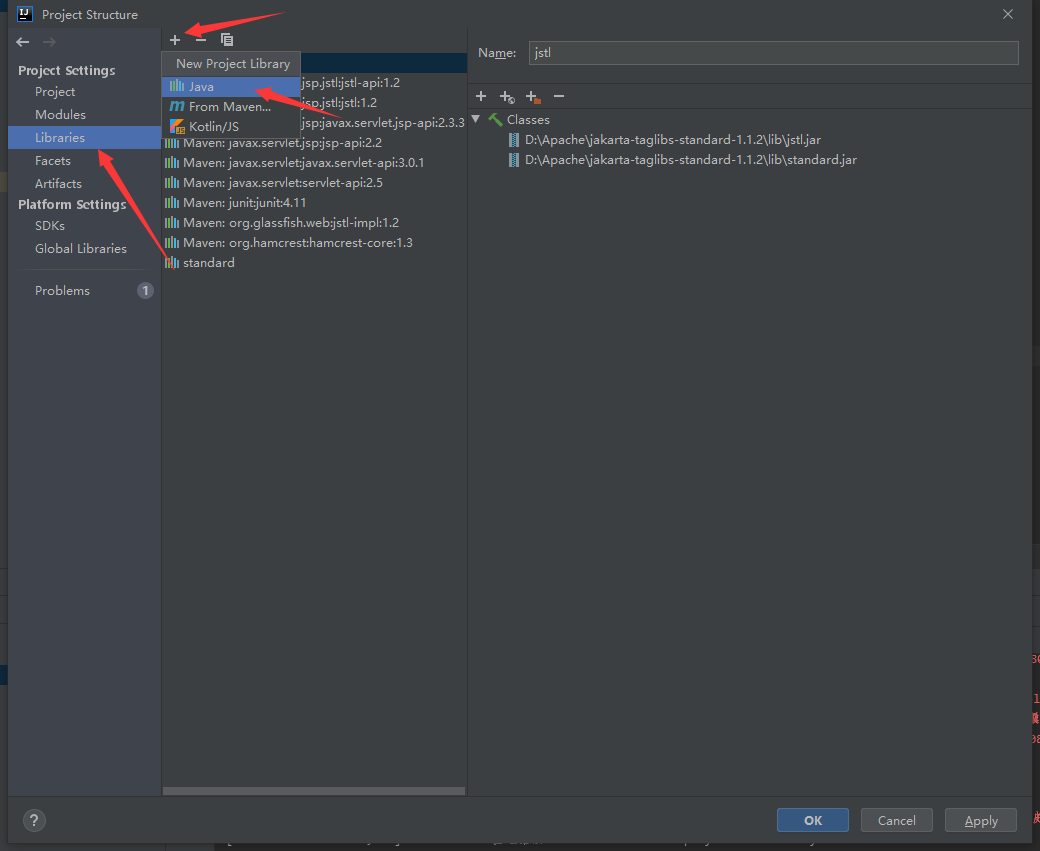
Task: Click the horizontal scrollbar under library list
Action: coord(314,791)
